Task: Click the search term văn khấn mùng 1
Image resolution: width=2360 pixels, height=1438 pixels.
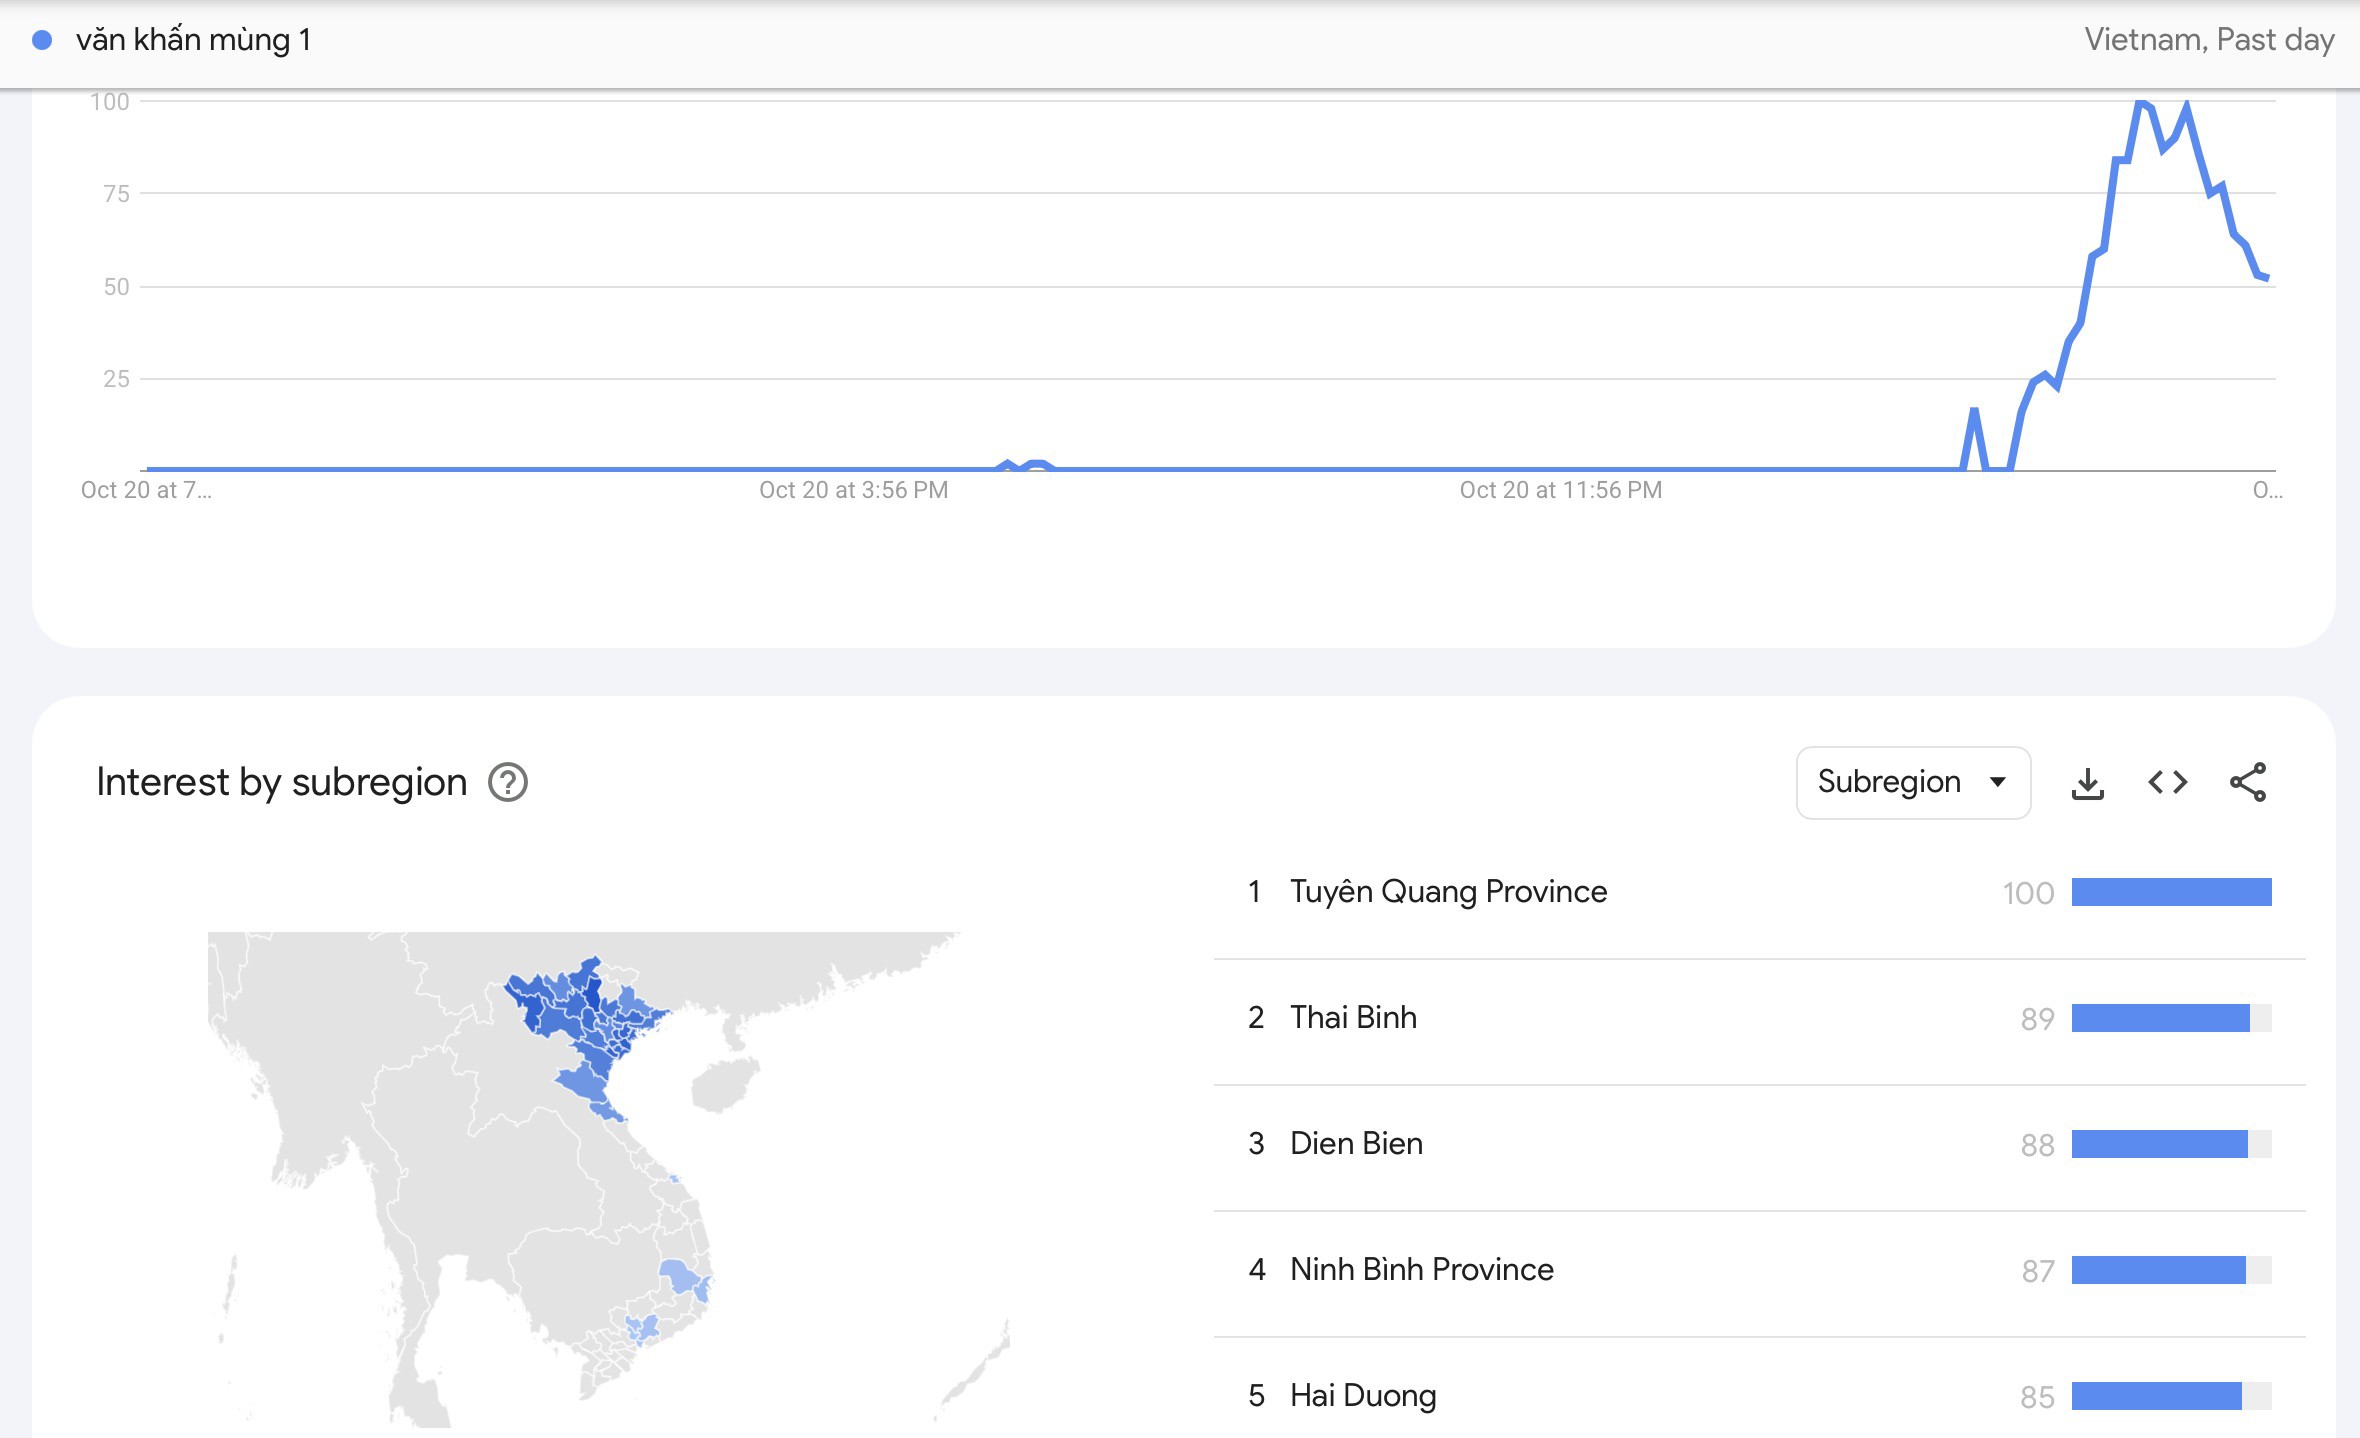Action: tap(193, 40)
